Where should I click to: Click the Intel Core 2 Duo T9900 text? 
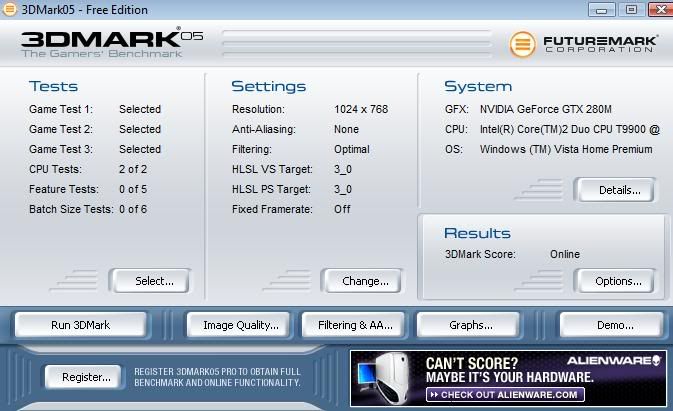click(570, 129)
